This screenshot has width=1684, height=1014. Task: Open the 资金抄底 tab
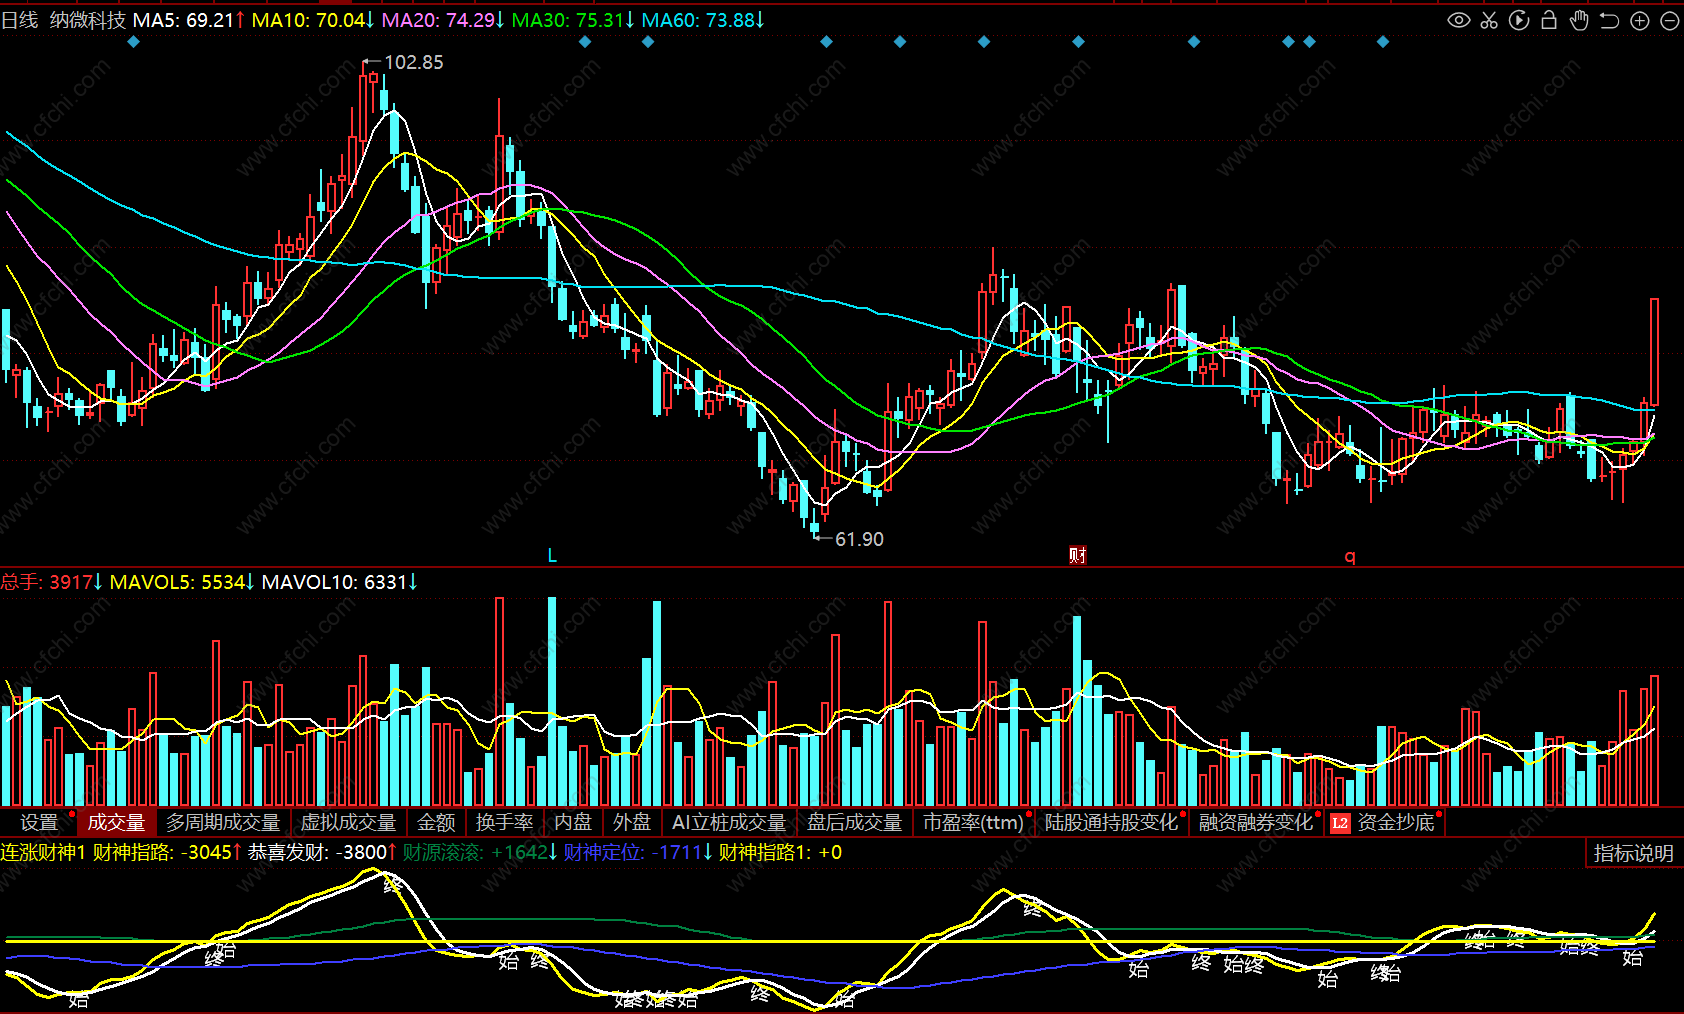pyautogui.click(x=1396, y=822)
